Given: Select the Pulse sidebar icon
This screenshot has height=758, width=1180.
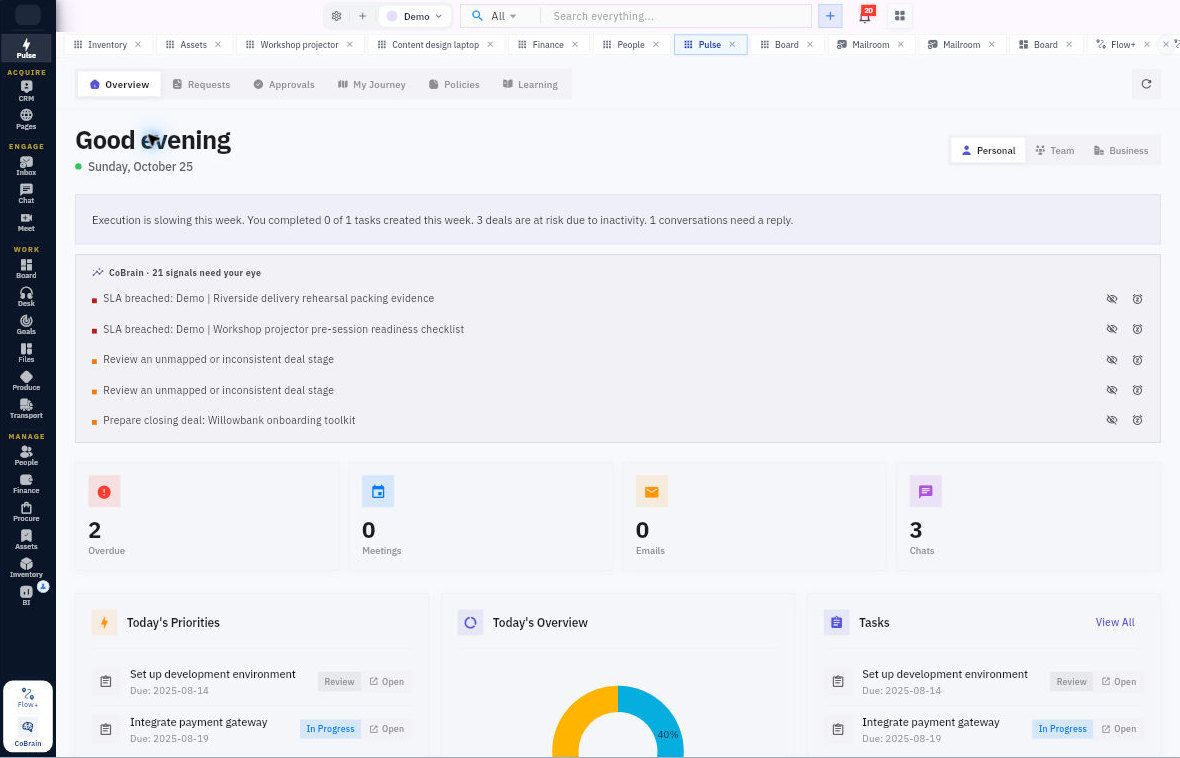Looking at the screenshot, I should pos(26,48).
